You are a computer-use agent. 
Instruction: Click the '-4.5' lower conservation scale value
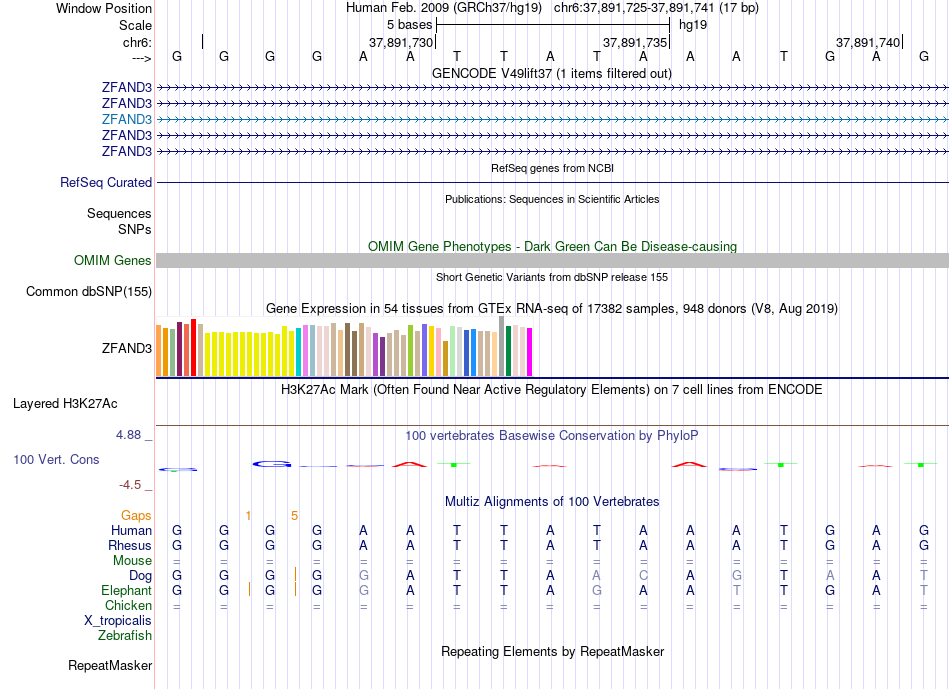[x=130, y=485]
